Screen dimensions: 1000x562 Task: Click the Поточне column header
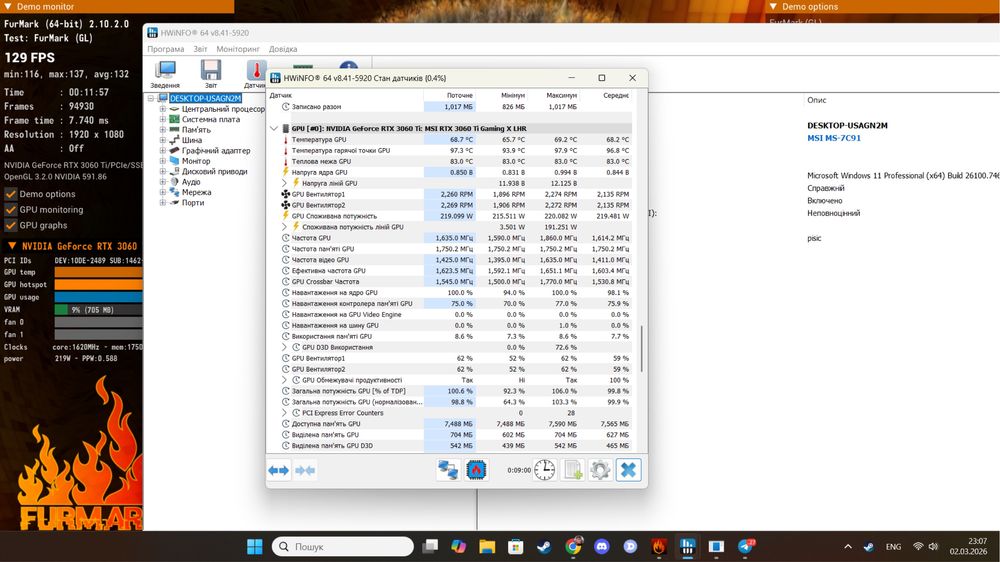[450, 95]
